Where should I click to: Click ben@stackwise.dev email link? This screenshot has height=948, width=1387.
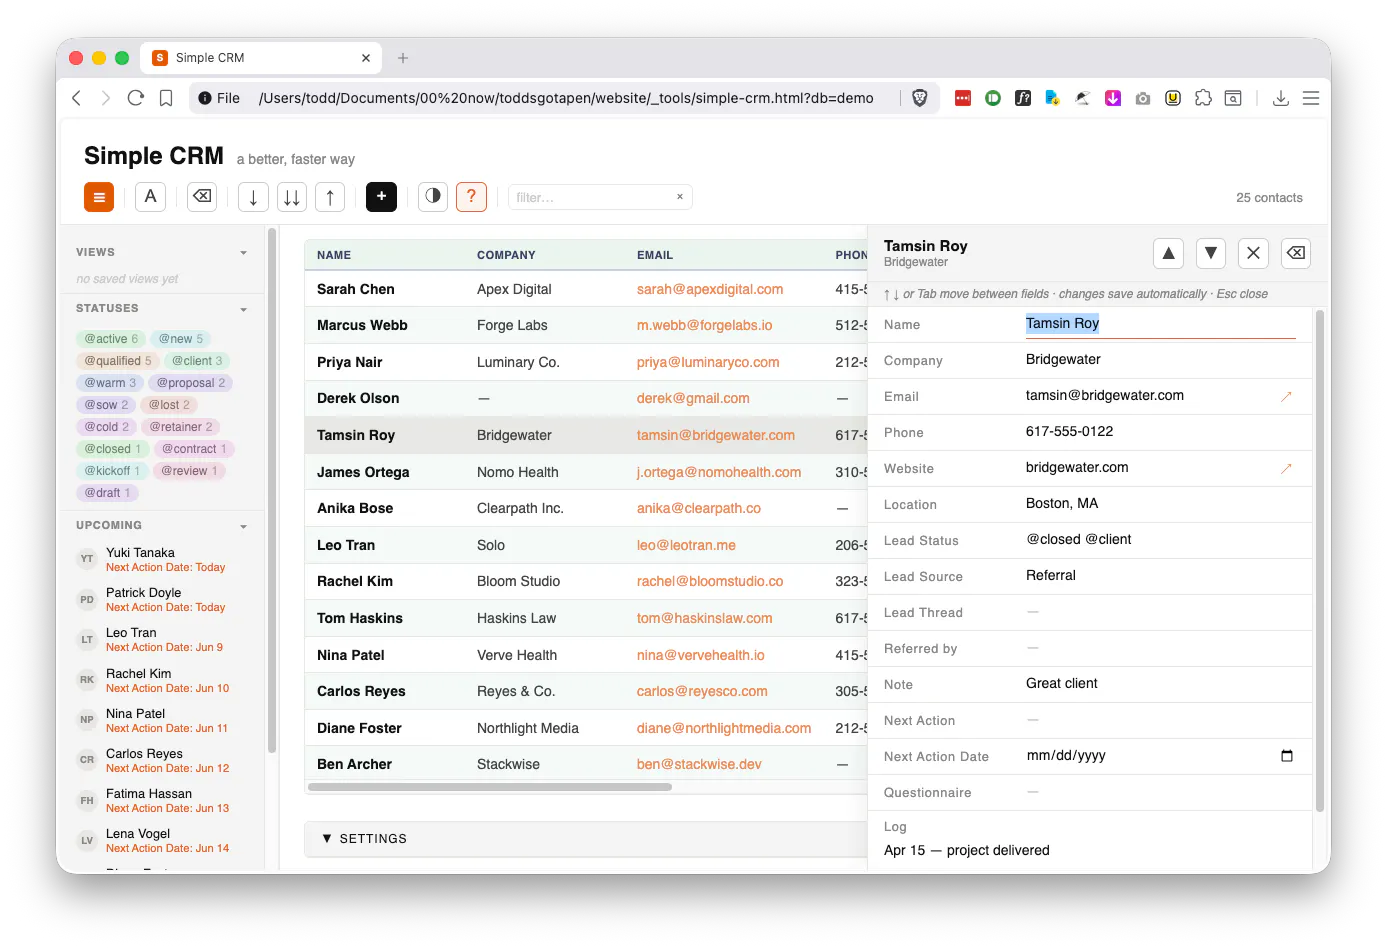[699, 764]
